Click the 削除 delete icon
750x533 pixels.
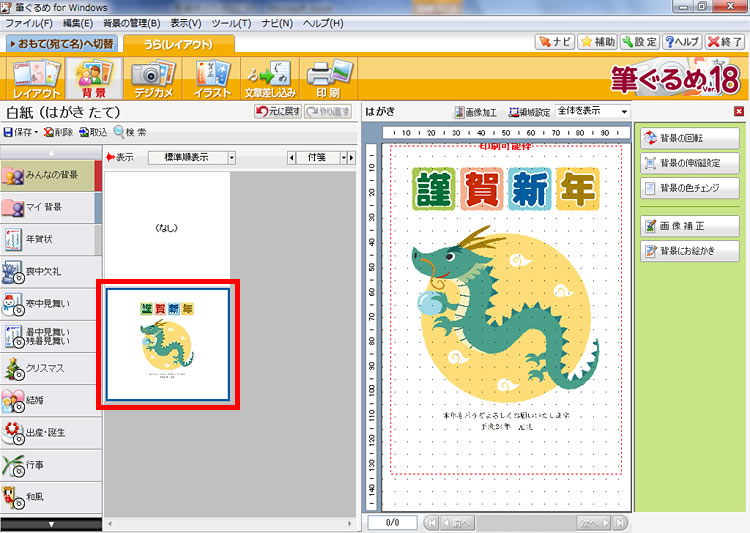click(58, 132)
